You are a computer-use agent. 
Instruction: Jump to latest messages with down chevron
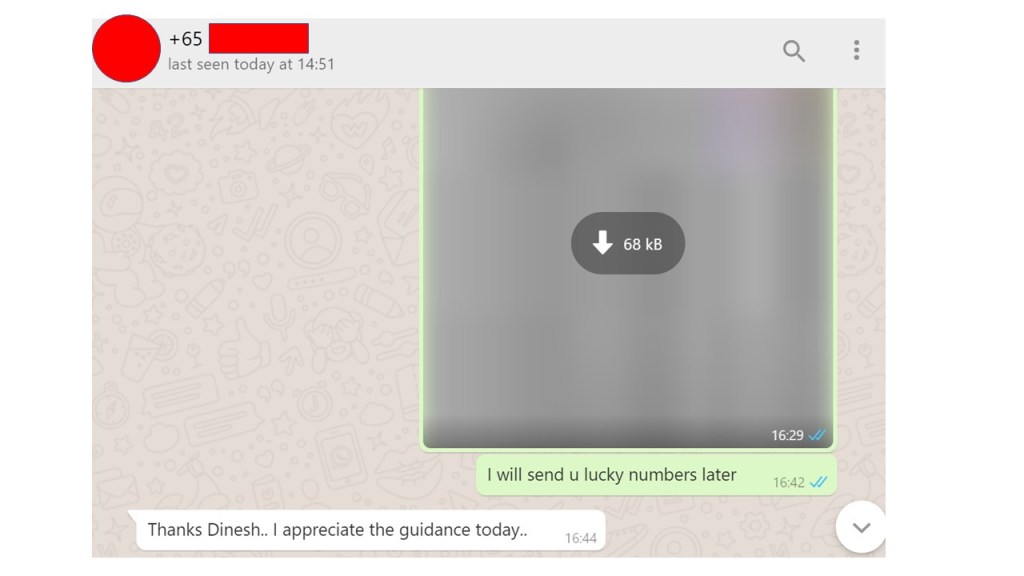click(861, 527)
